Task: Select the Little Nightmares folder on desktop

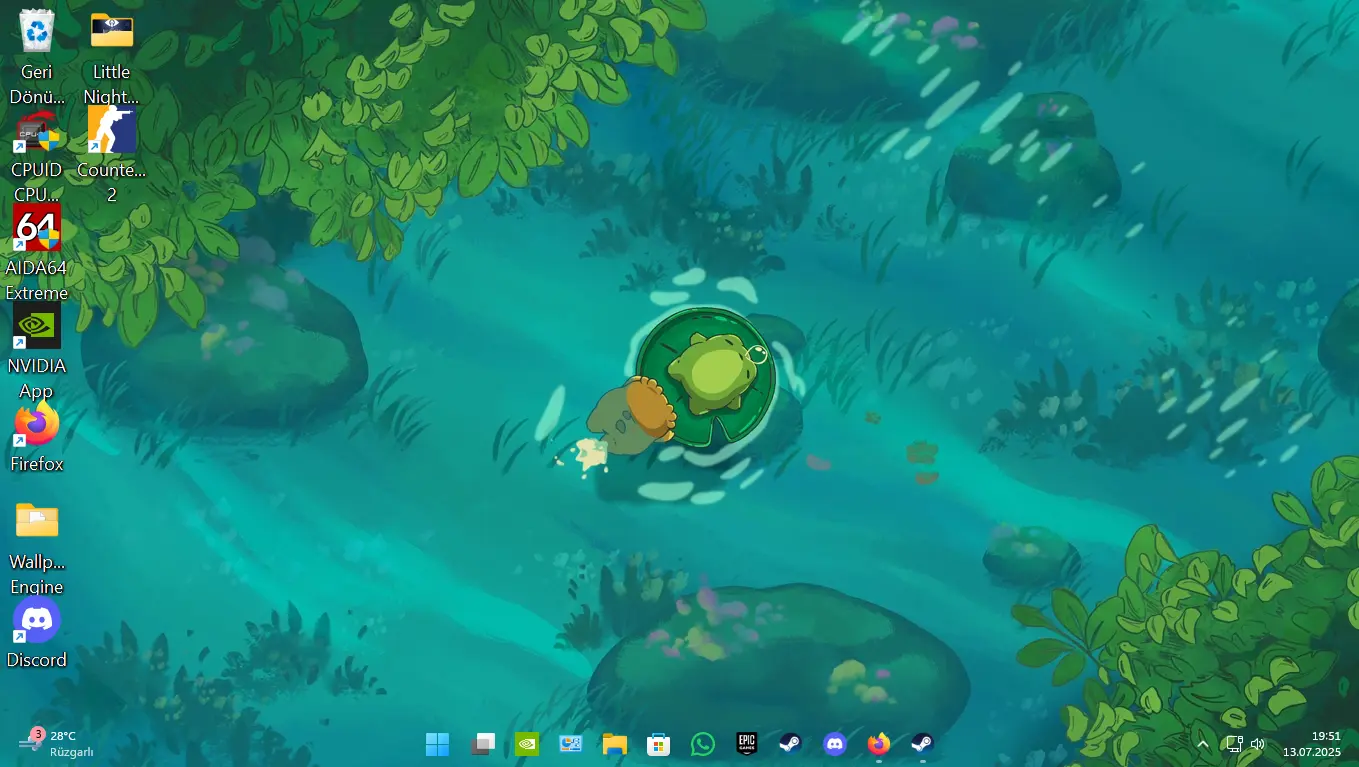Action: (111, 57)
